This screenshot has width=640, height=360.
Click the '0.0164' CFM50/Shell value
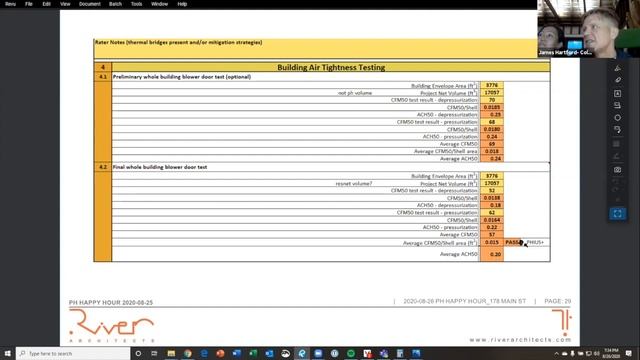[x=492, y=220]
